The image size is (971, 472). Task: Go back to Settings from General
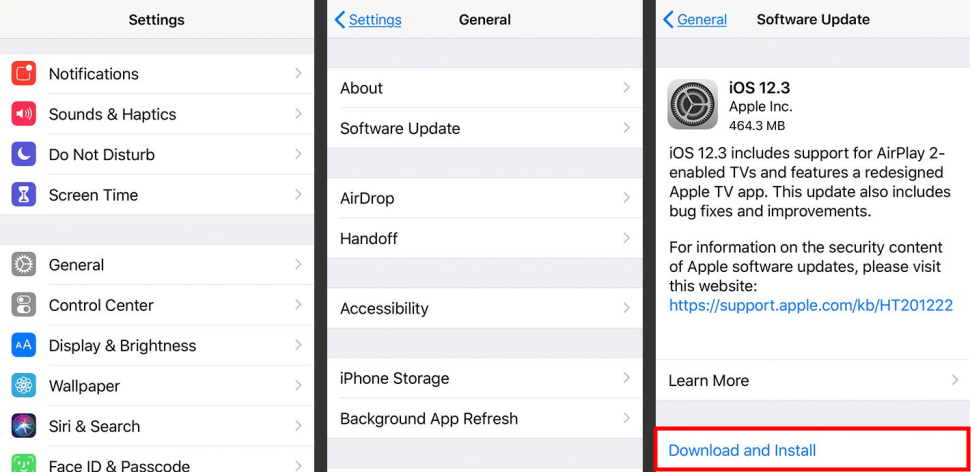point(368,20)
